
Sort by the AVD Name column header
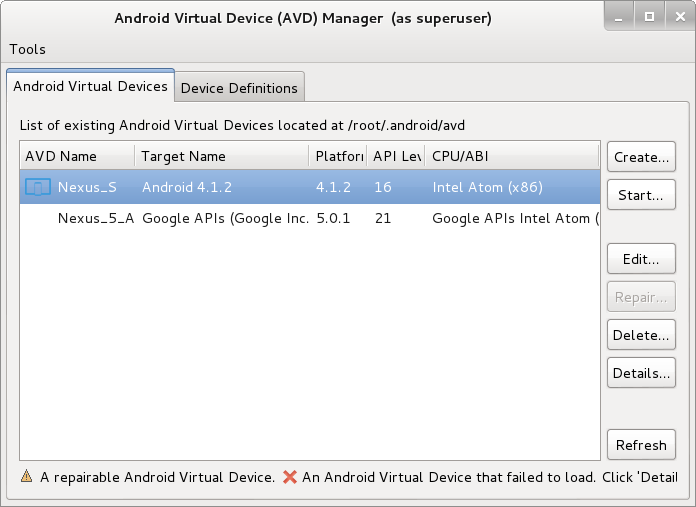[x=77, y=156]
